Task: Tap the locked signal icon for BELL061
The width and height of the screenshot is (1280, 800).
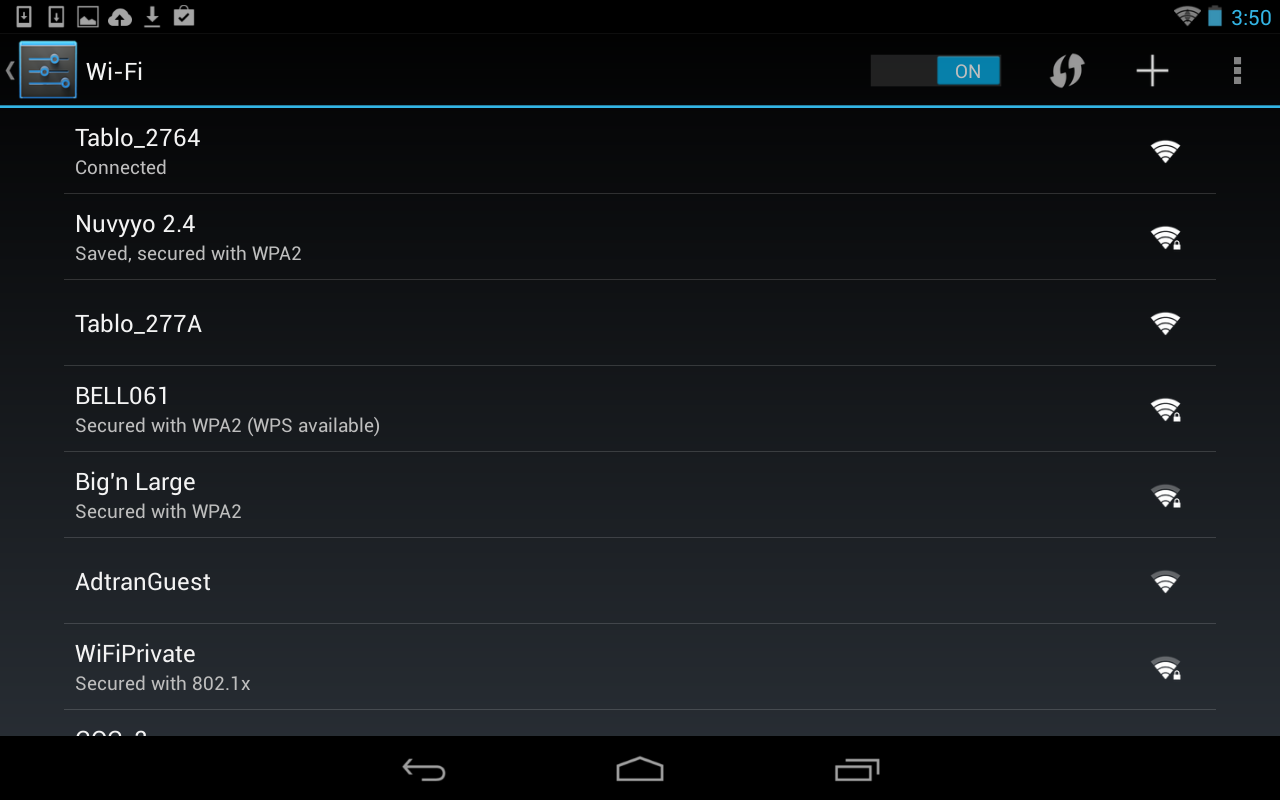Action: click(x=1165, y=409)
